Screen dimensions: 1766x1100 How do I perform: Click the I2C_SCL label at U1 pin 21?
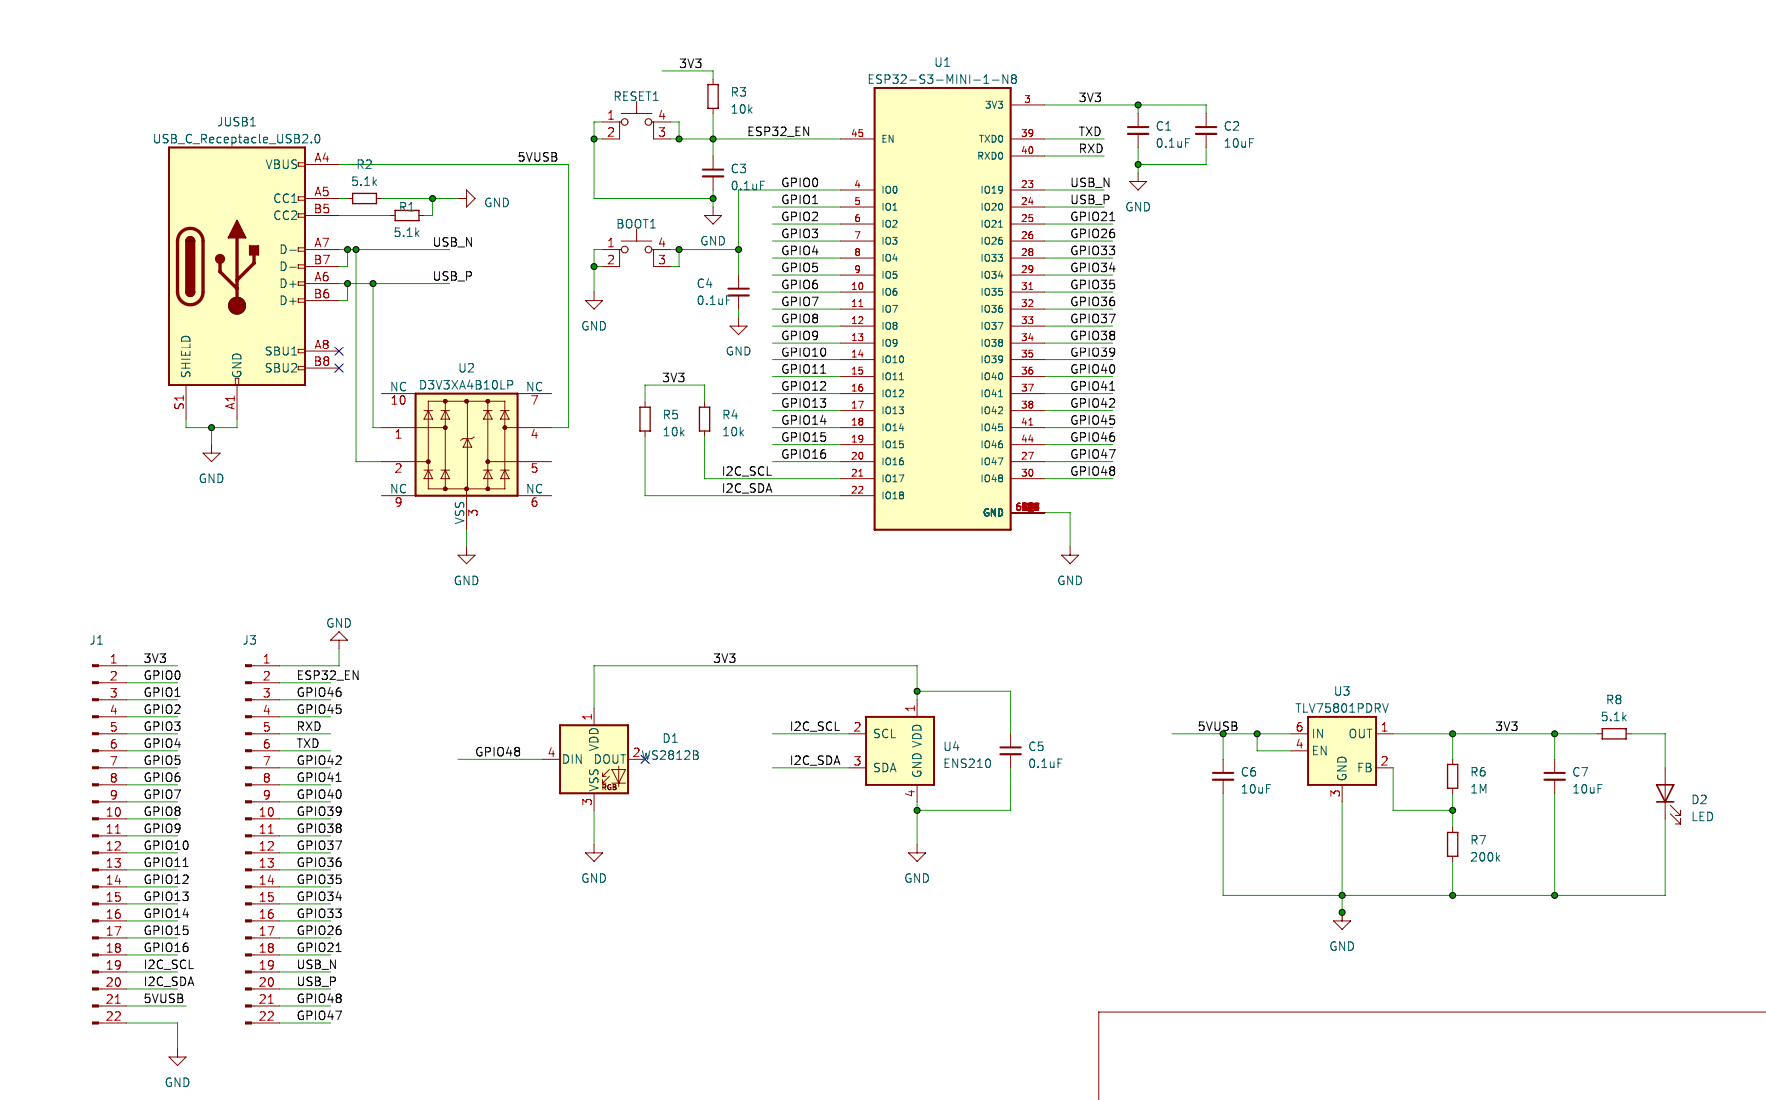[x=747, y=471]
